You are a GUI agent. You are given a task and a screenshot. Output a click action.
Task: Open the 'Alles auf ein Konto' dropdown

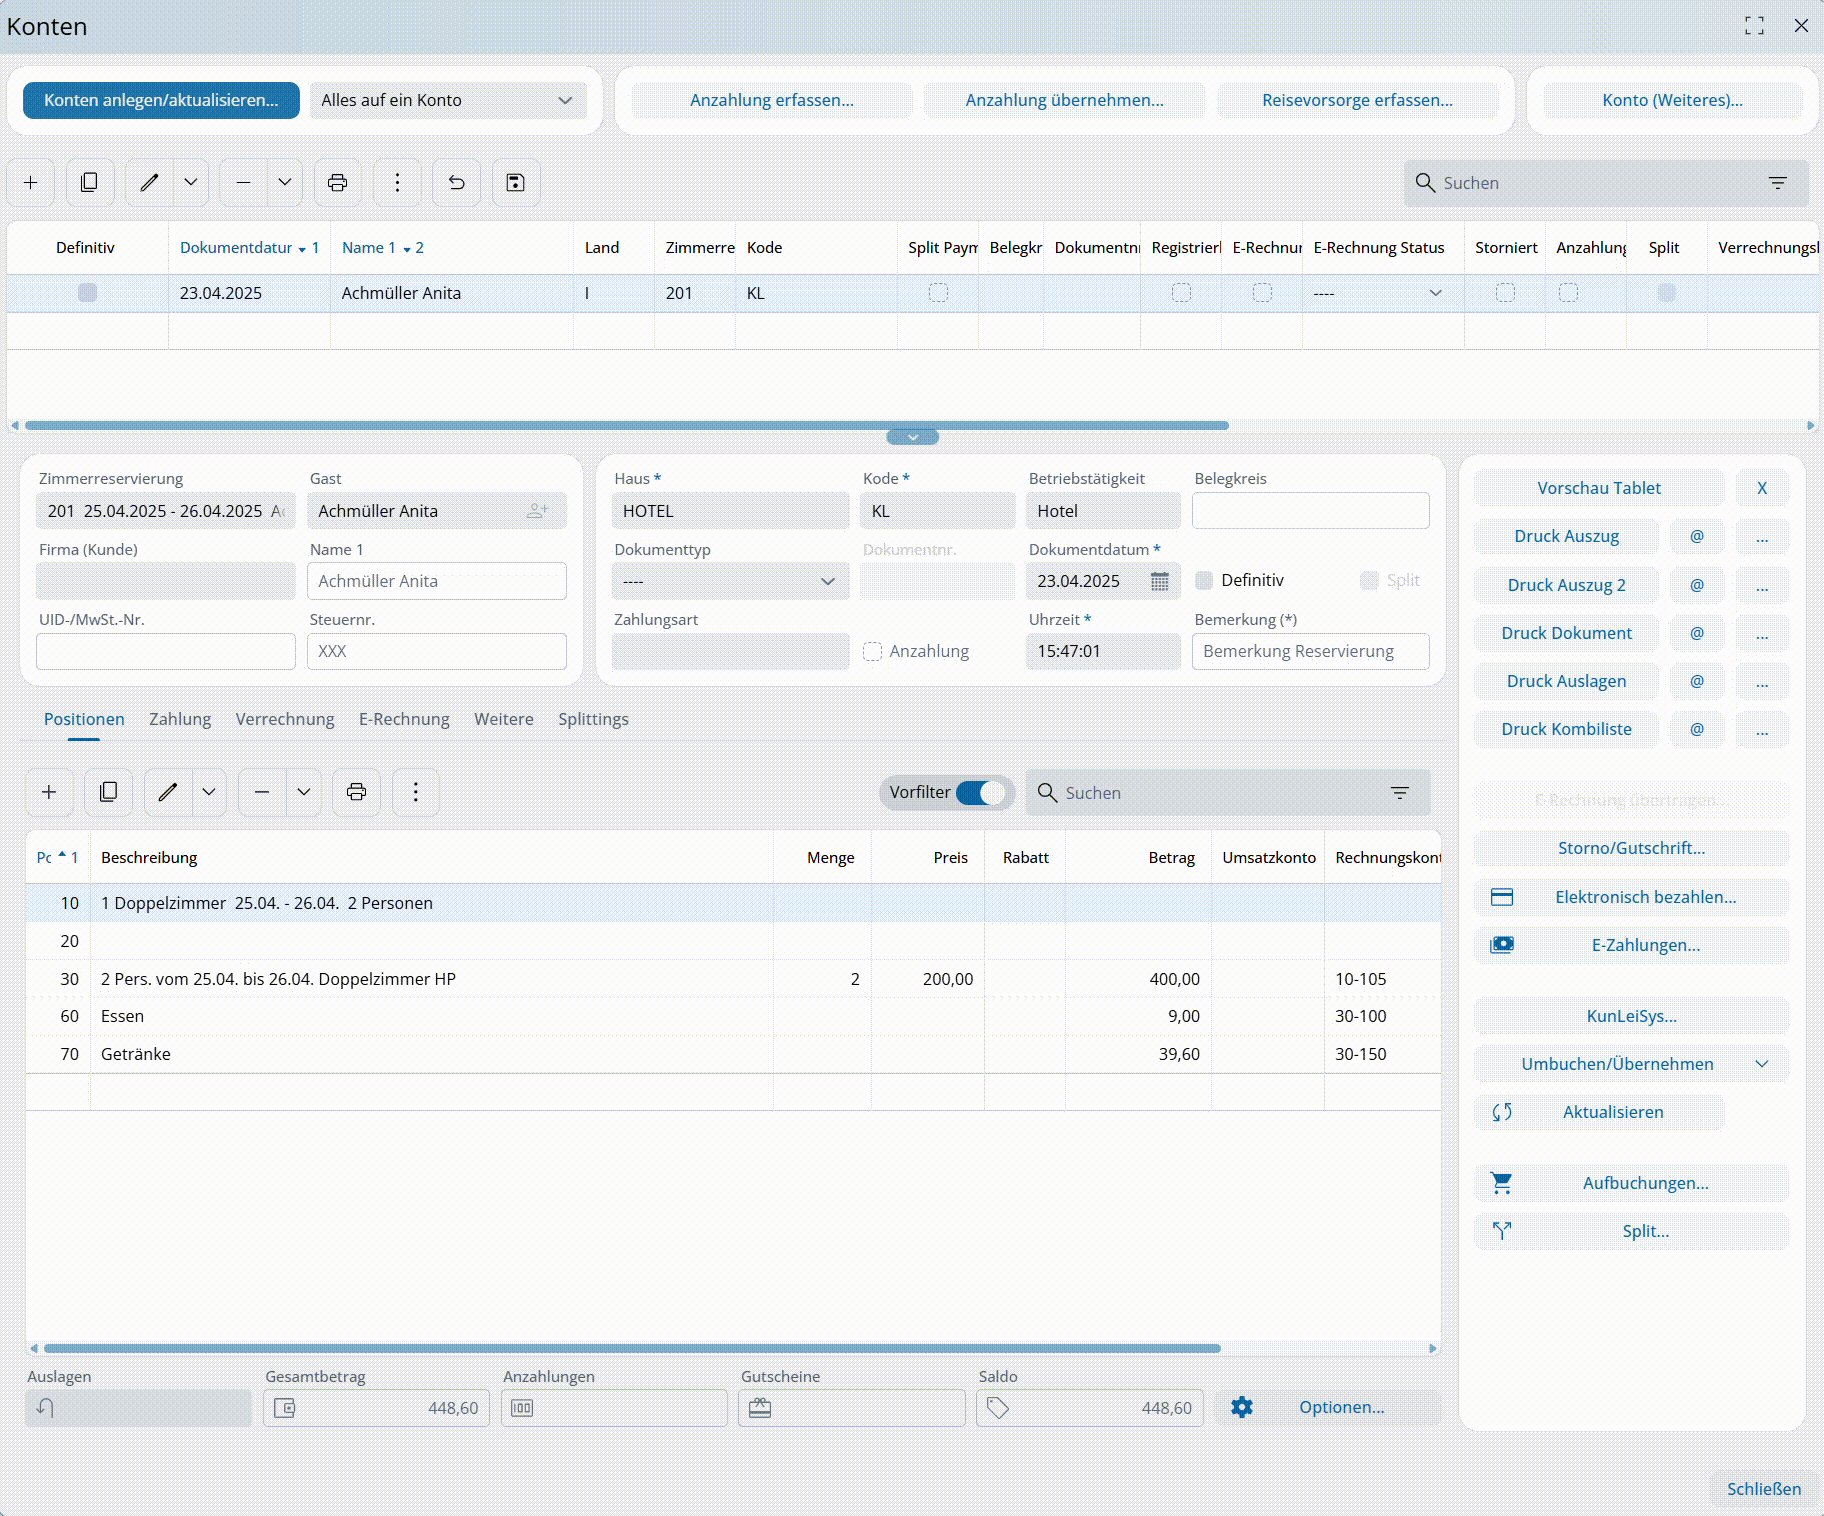[x=447, y=100]
